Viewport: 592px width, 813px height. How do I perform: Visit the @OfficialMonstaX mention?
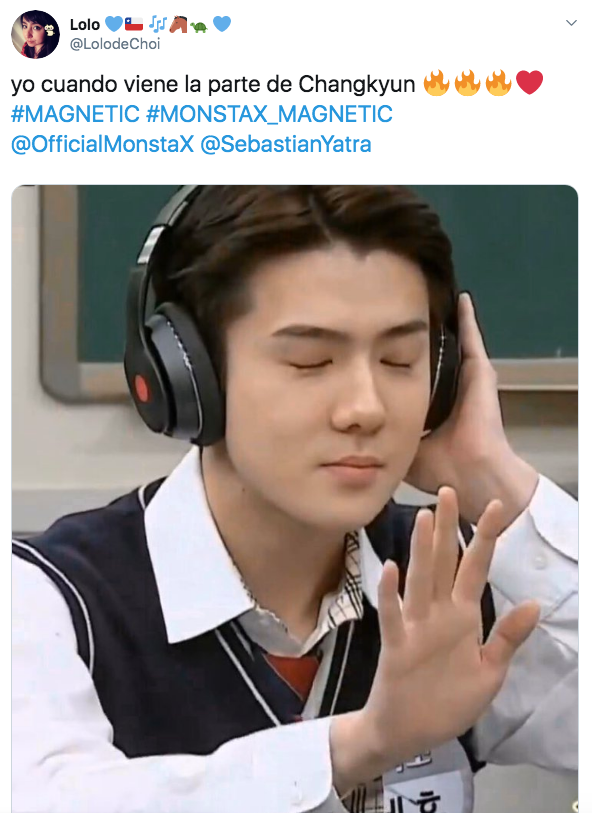pos(102,144)
